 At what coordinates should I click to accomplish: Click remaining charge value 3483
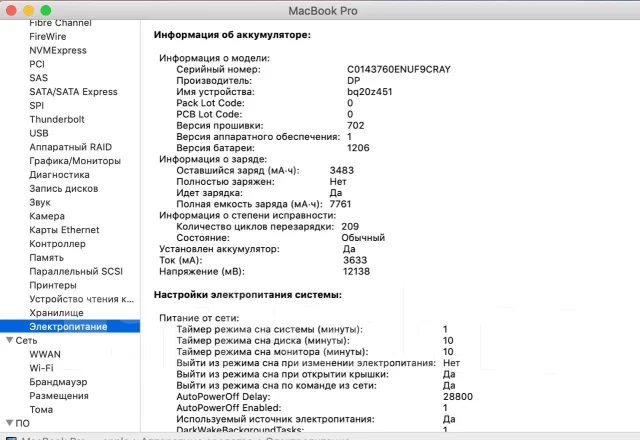[342, 171]
